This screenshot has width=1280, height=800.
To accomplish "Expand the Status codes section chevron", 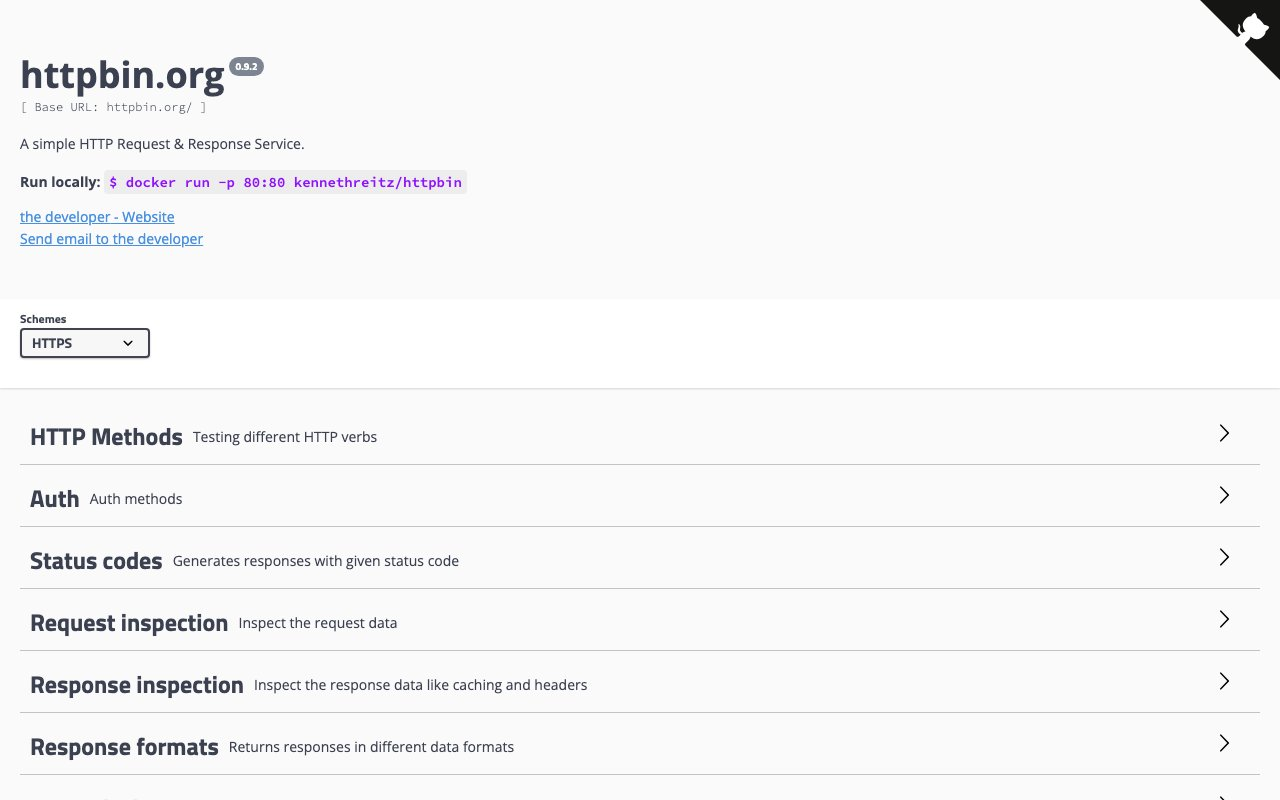I will pyautogui.click(x=1224, y=557).
